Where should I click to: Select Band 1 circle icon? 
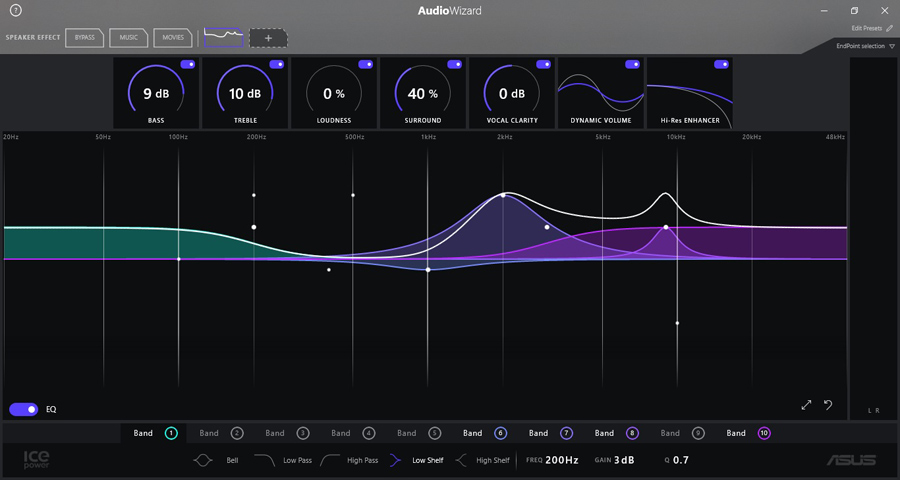(x=171, y=433)
